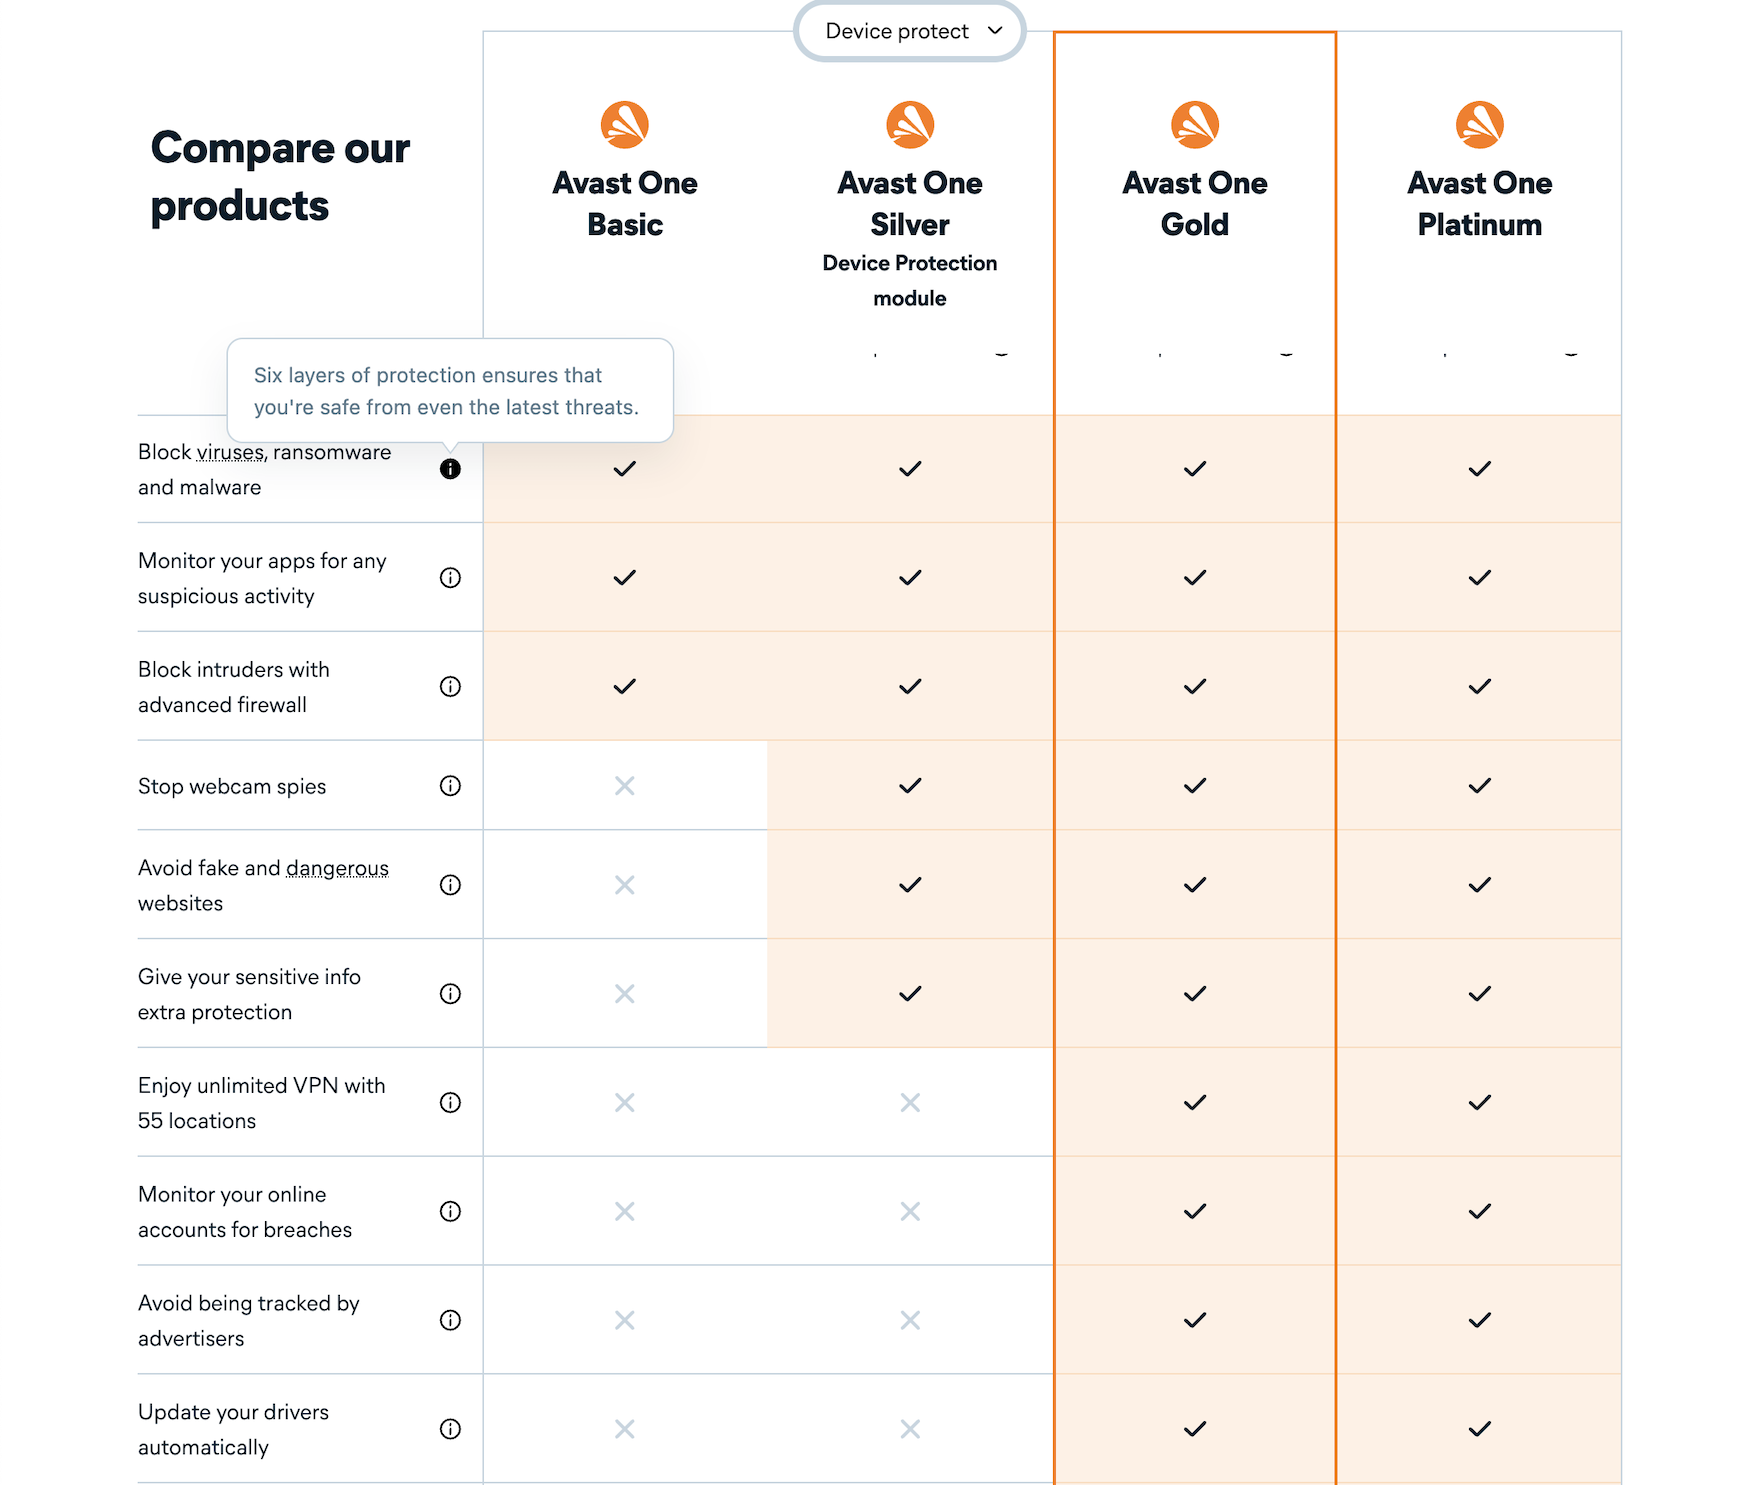
Task: Click the Avast One Basic logo
Action: click(x=625, y=125)
